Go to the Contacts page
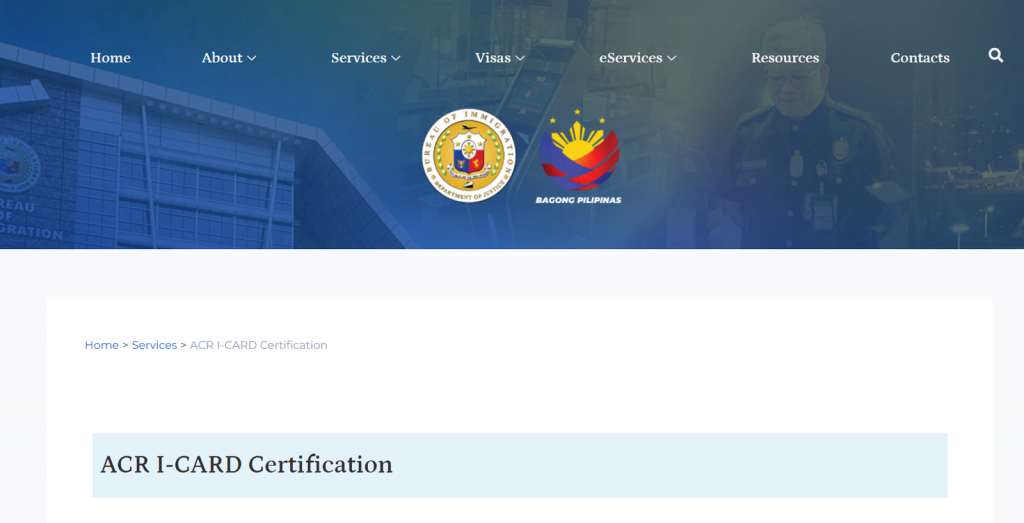Screen dimensions: 1024x523 (x=920, y=58)
